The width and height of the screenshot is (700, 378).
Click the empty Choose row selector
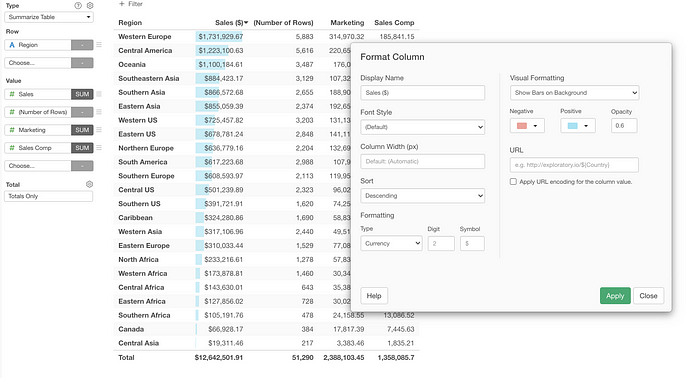click(38, 63)
